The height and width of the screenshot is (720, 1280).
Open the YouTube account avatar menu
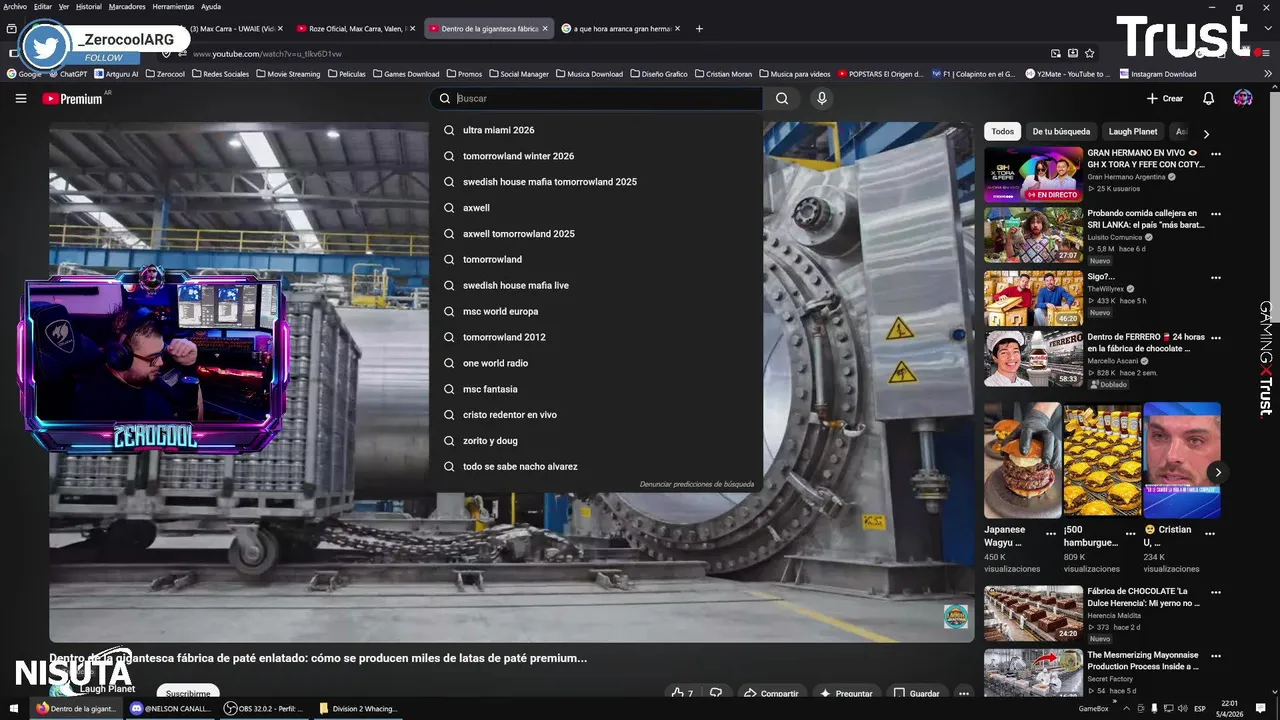(x=1243, y=98)
